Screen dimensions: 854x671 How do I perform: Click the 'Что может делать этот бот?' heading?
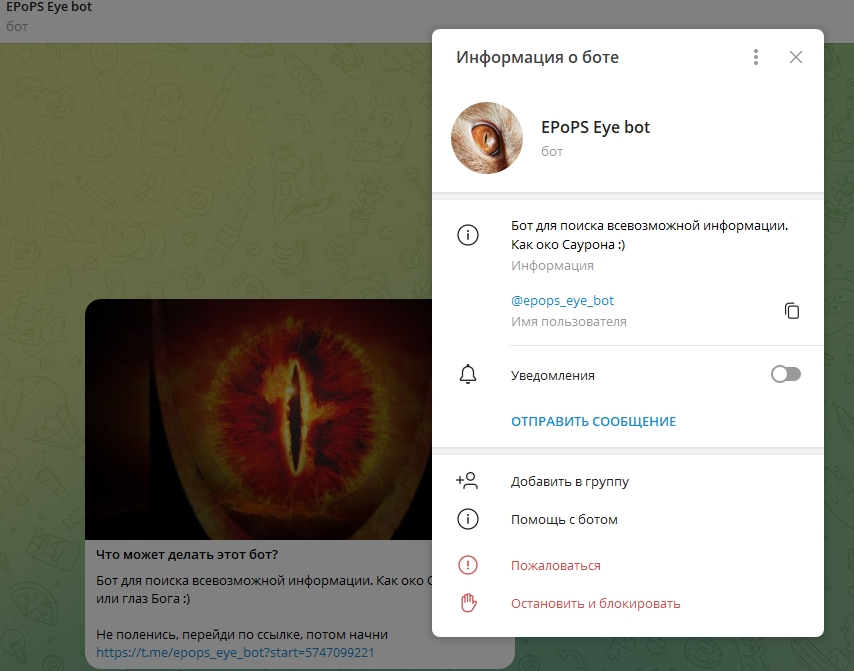[187, 554]
